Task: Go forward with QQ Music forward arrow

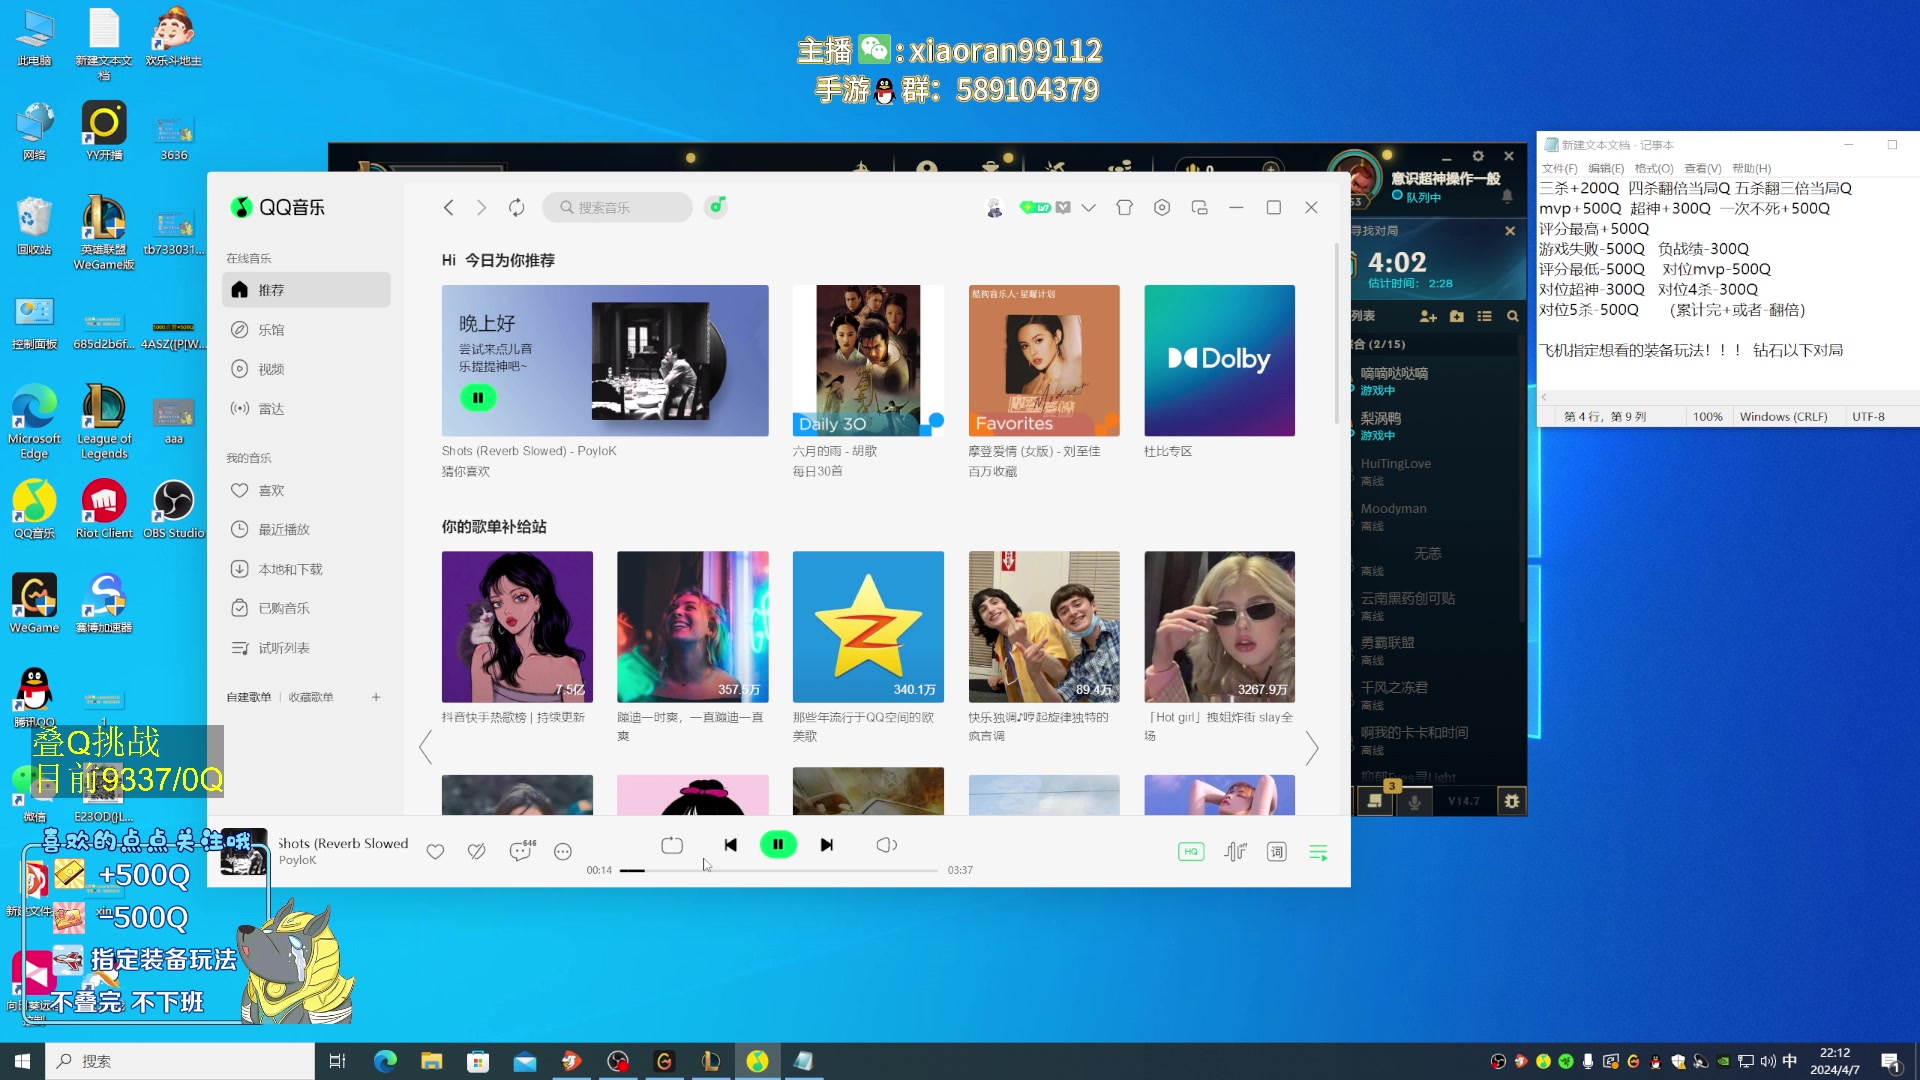Action: (x=481, y=207)
